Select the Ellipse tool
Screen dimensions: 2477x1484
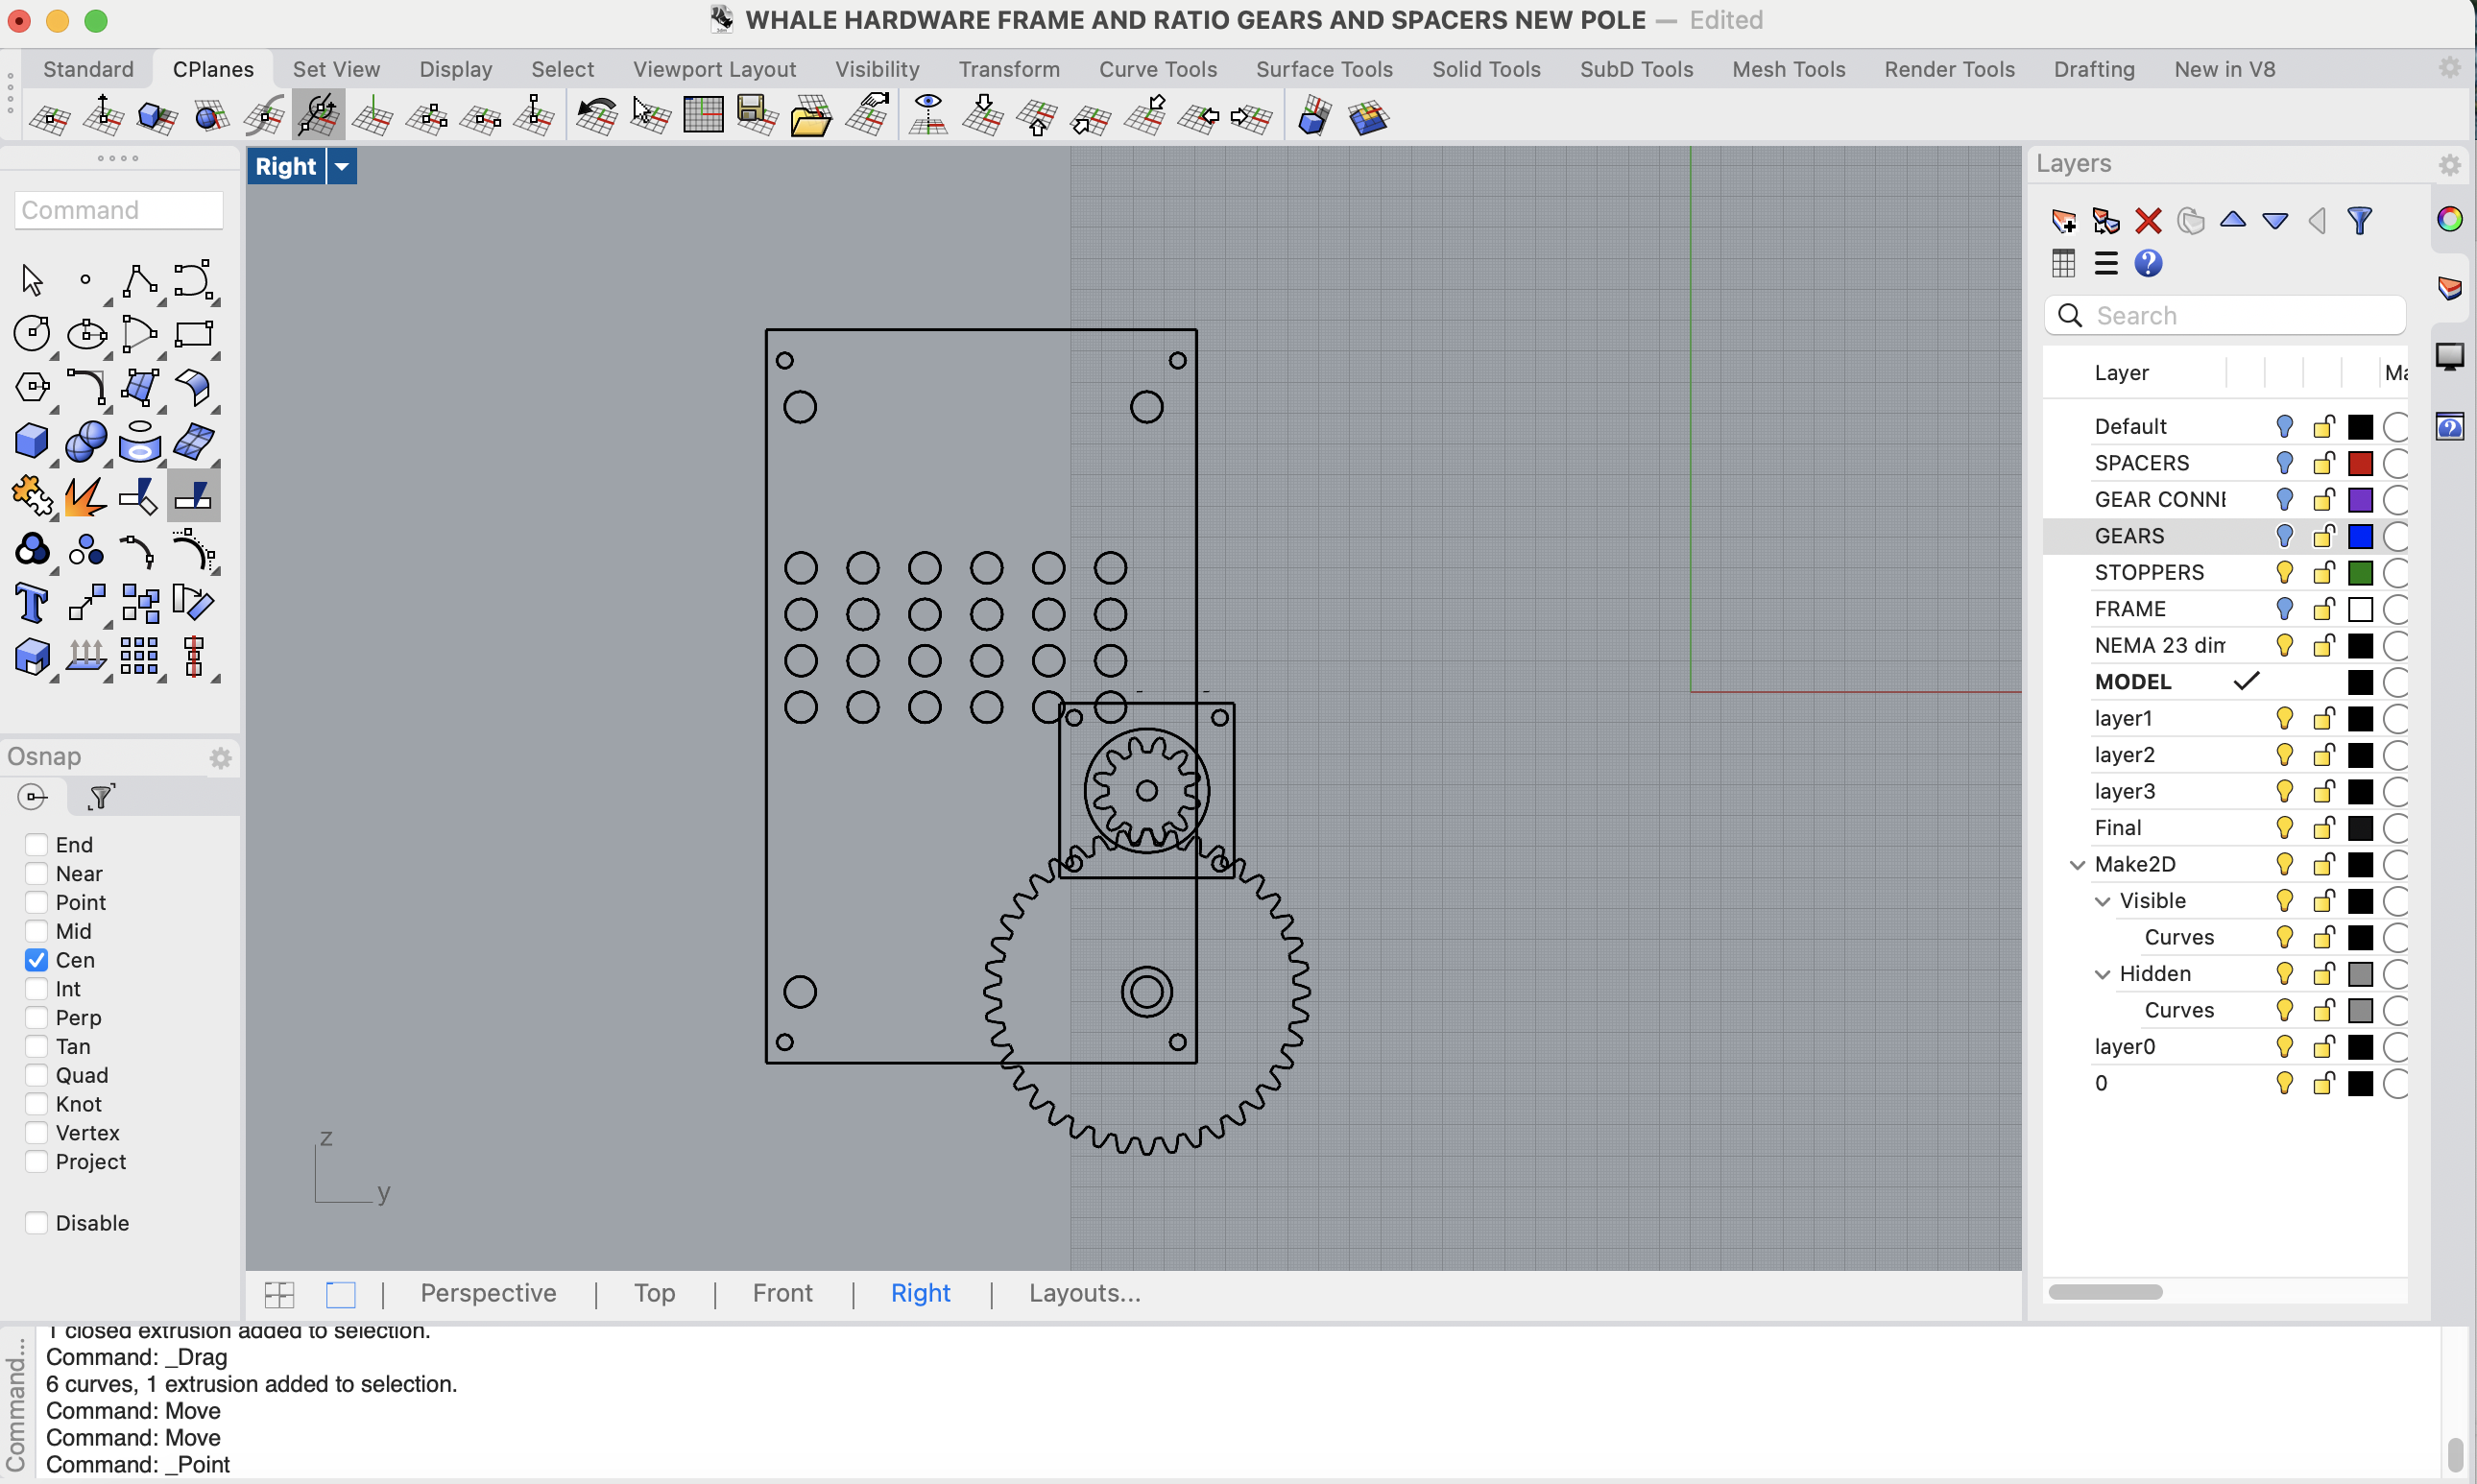pos(86,333)
